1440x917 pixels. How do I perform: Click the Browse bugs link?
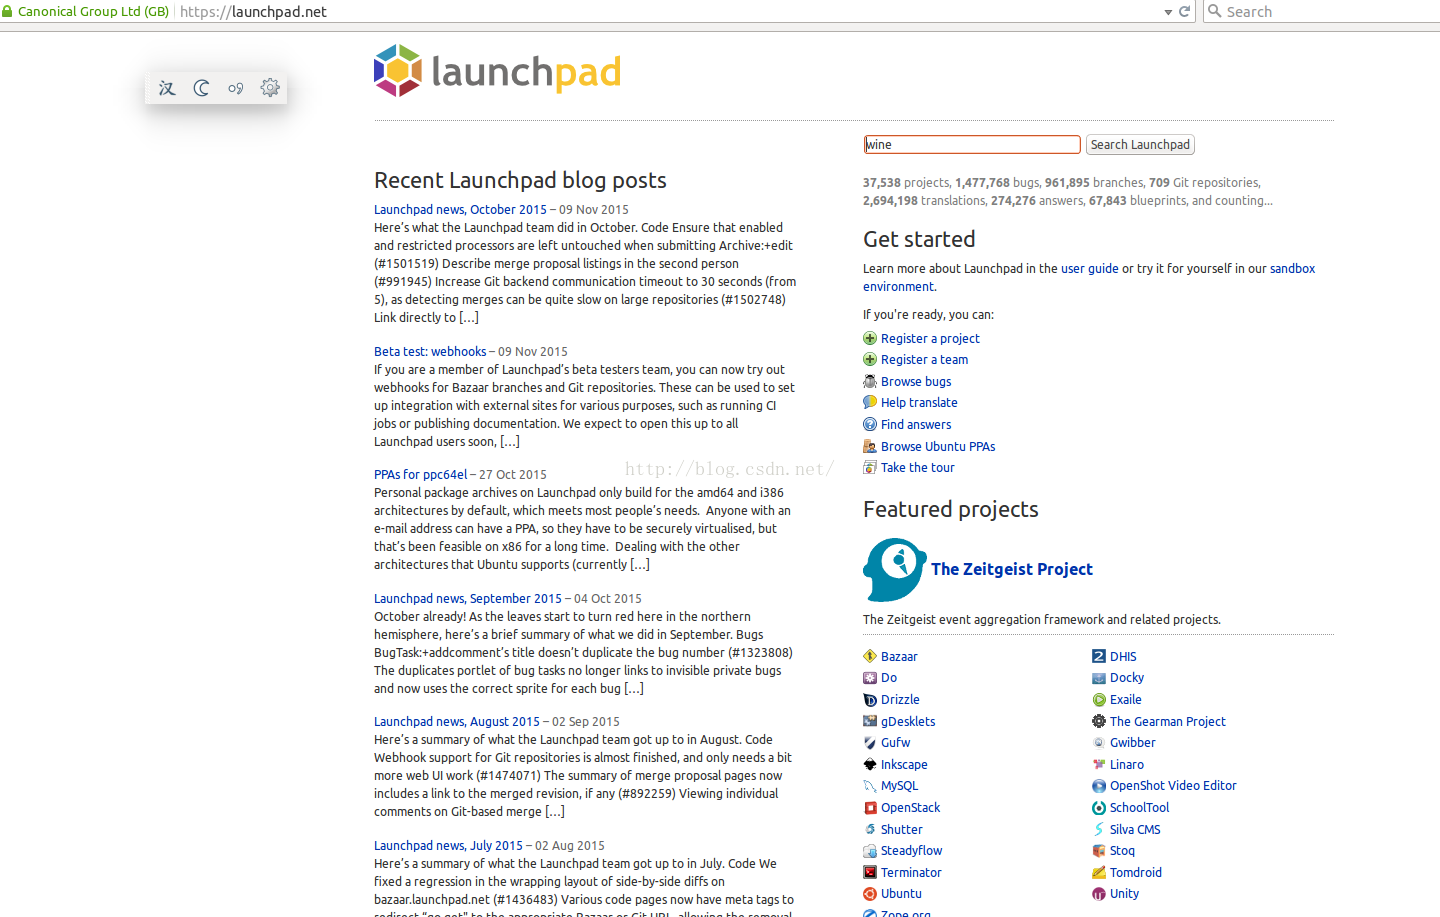(x=916, y=381)
